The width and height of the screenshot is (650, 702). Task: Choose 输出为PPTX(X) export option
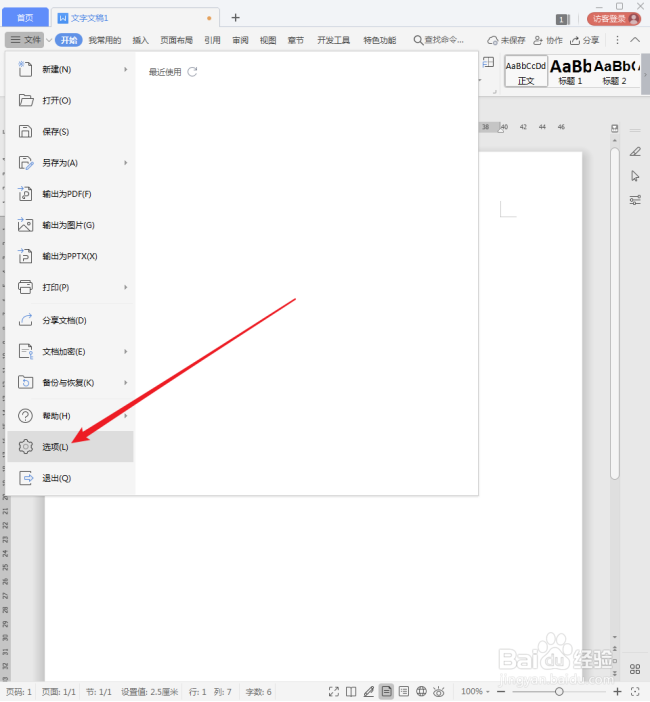tap(70, 256)
